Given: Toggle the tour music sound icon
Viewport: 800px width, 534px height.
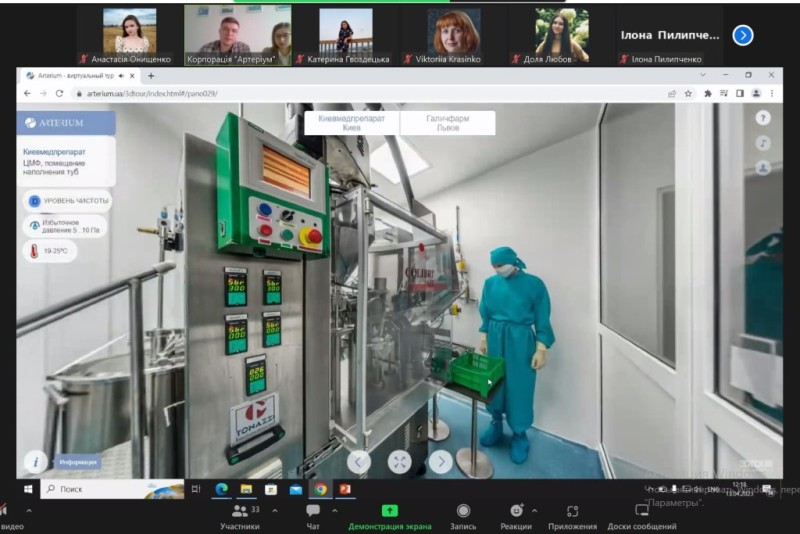Looking at the screenshot, I should click(x=764, y=143).
